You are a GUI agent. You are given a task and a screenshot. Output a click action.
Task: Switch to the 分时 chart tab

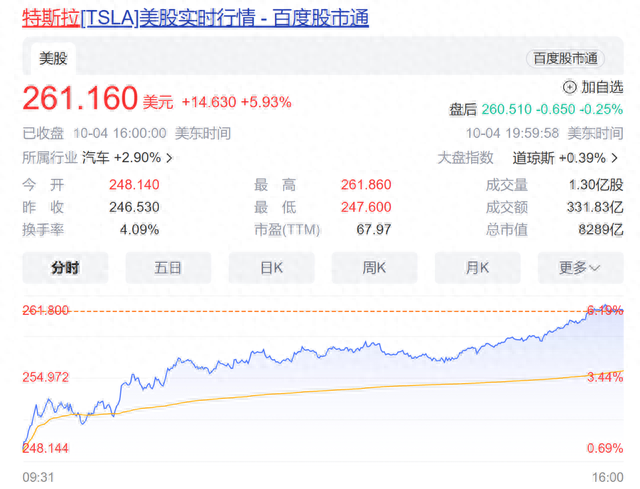[x=65, y=268]
